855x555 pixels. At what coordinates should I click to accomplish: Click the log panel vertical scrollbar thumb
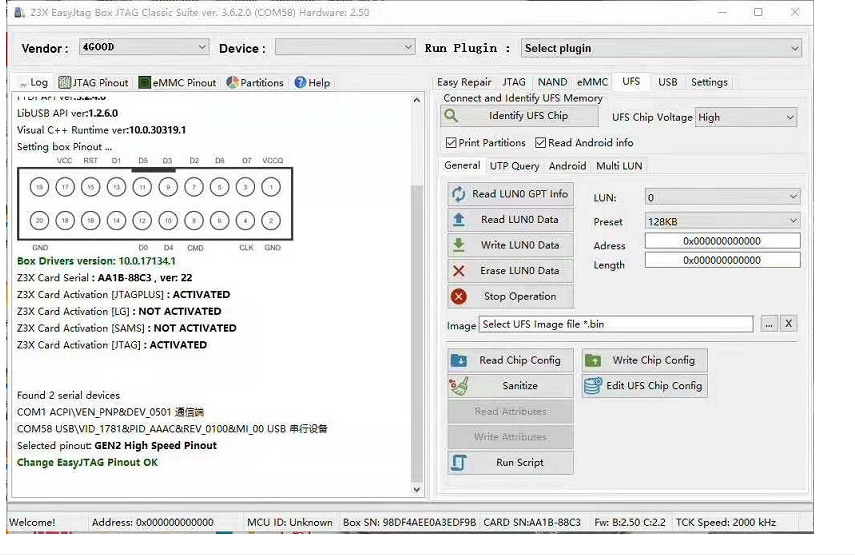417,334
